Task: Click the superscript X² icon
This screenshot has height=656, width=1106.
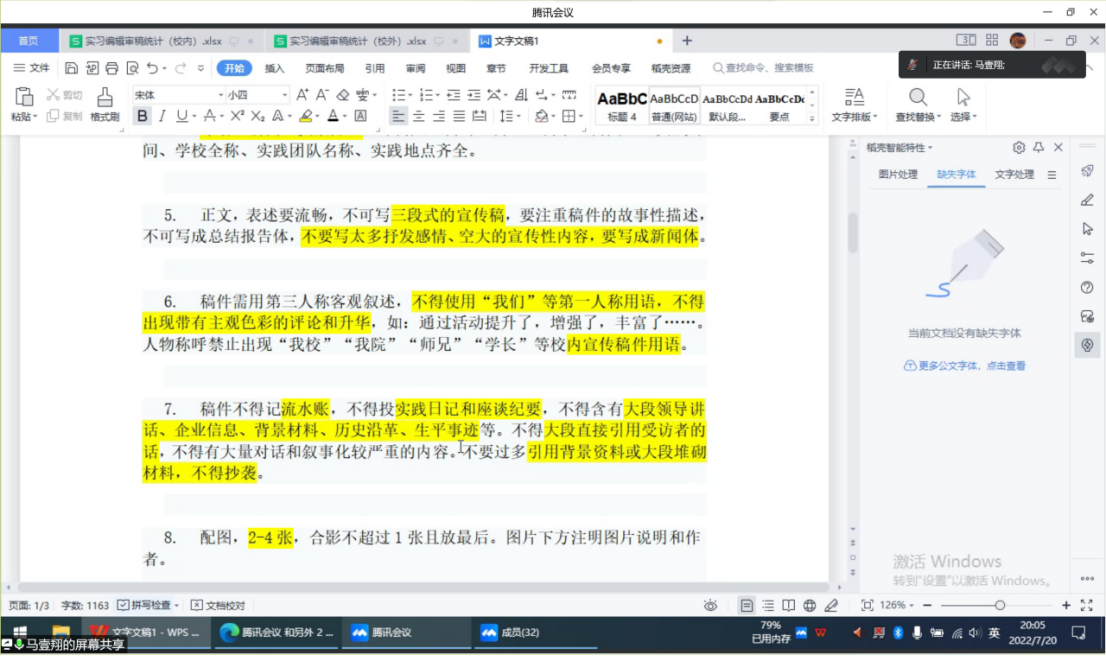Action: coord(237,116)
